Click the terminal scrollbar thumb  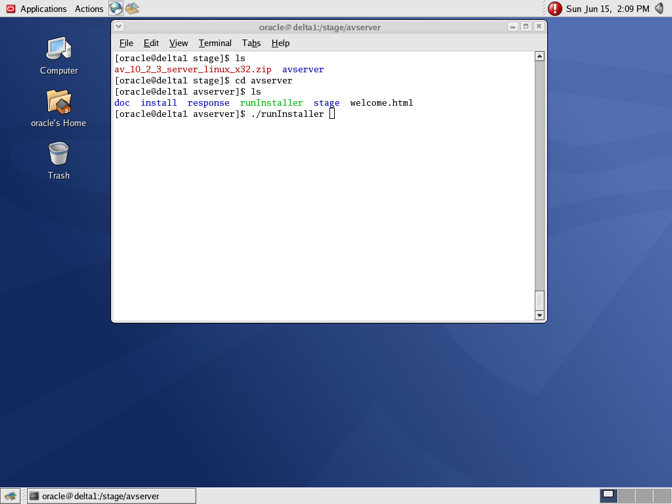[540, 300]
